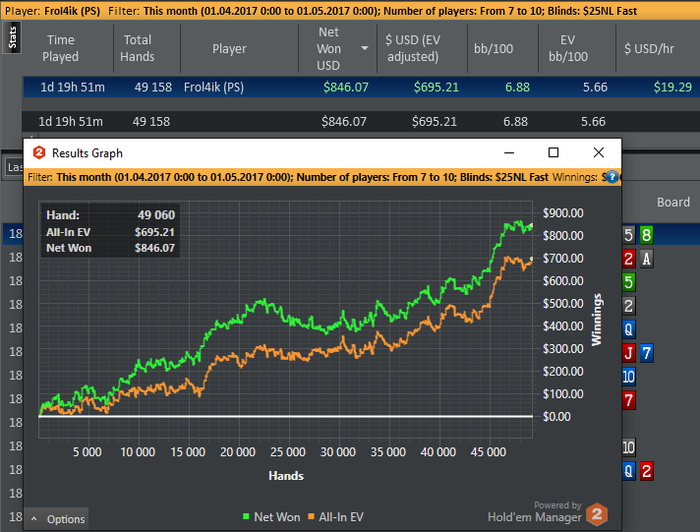Click the Hand 49 060 tooltip value

pos(156,215)
